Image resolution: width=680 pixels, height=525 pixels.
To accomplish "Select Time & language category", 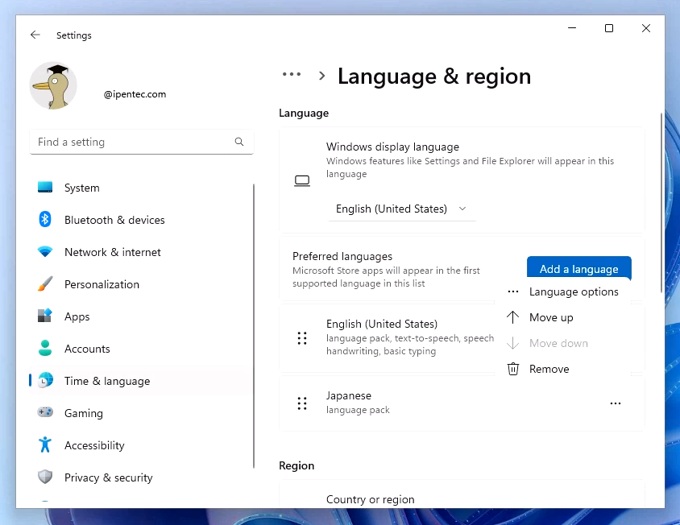I will (x=141, y=381).
